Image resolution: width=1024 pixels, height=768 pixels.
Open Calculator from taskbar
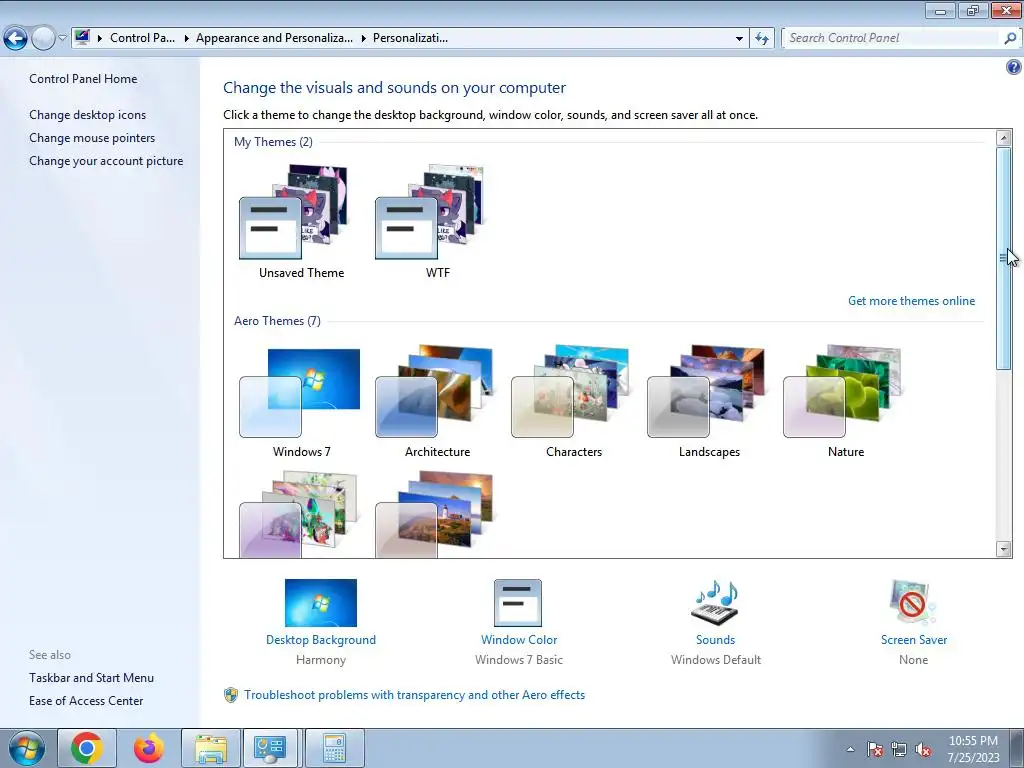tap(334, 748)
